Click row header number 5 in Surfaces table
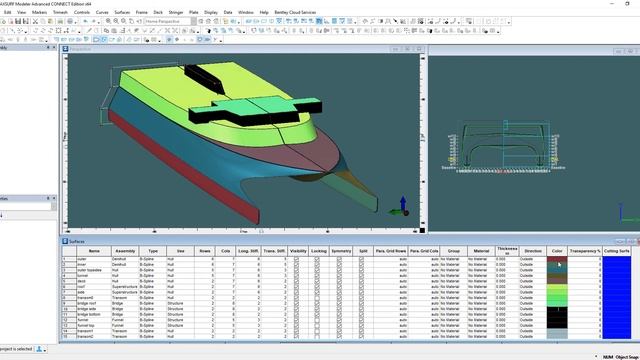Viewport: 640px width, 360px height. 69,281
